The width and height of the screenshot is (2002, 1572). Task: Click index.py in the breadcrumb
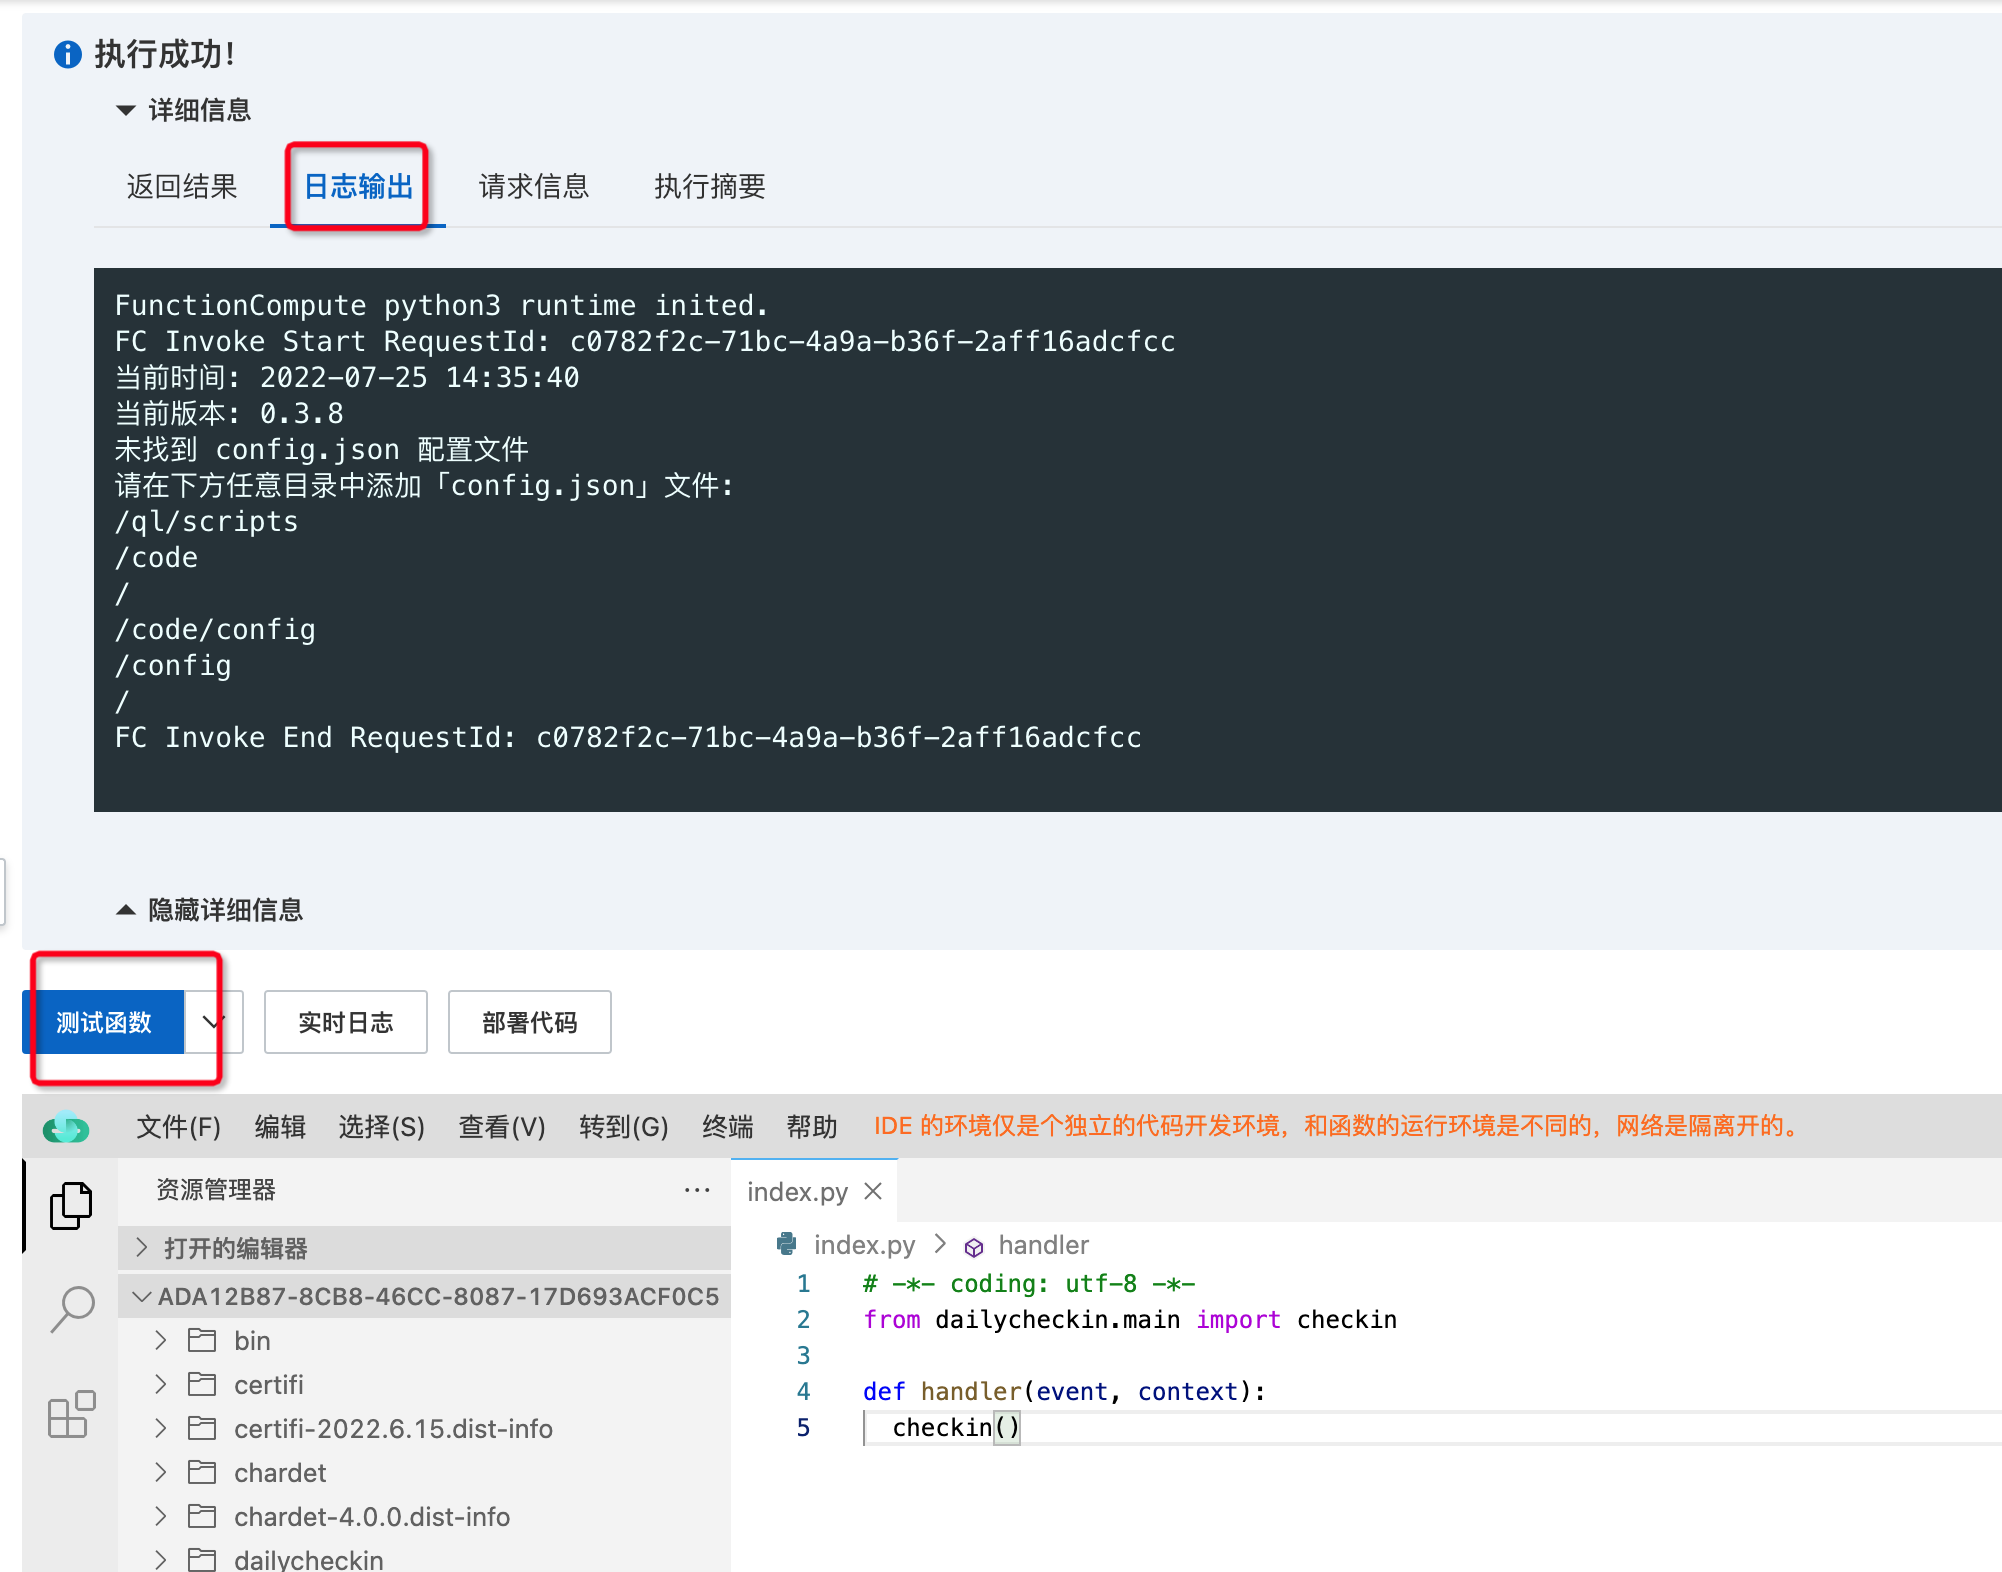[864, 1245]
